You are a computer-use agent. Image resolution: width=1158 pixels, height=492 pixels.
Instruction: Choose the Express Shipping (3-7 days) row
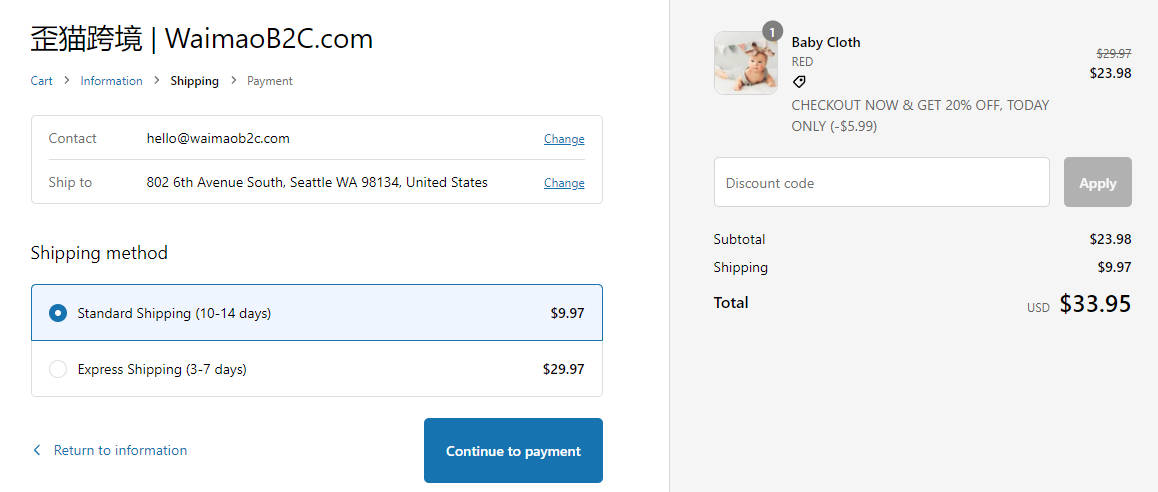317,369
